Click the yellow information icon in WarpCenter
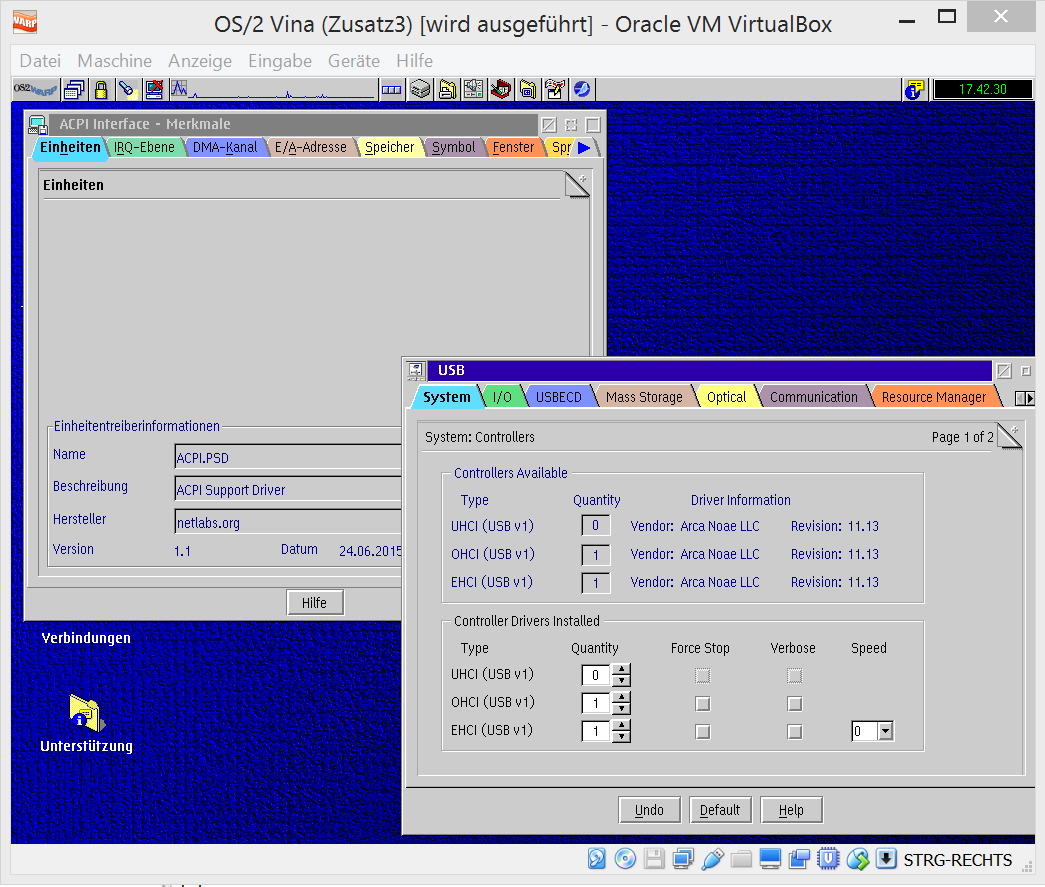Image resolution: width=1045 pixels, height=887 pixels. (914, 89)
